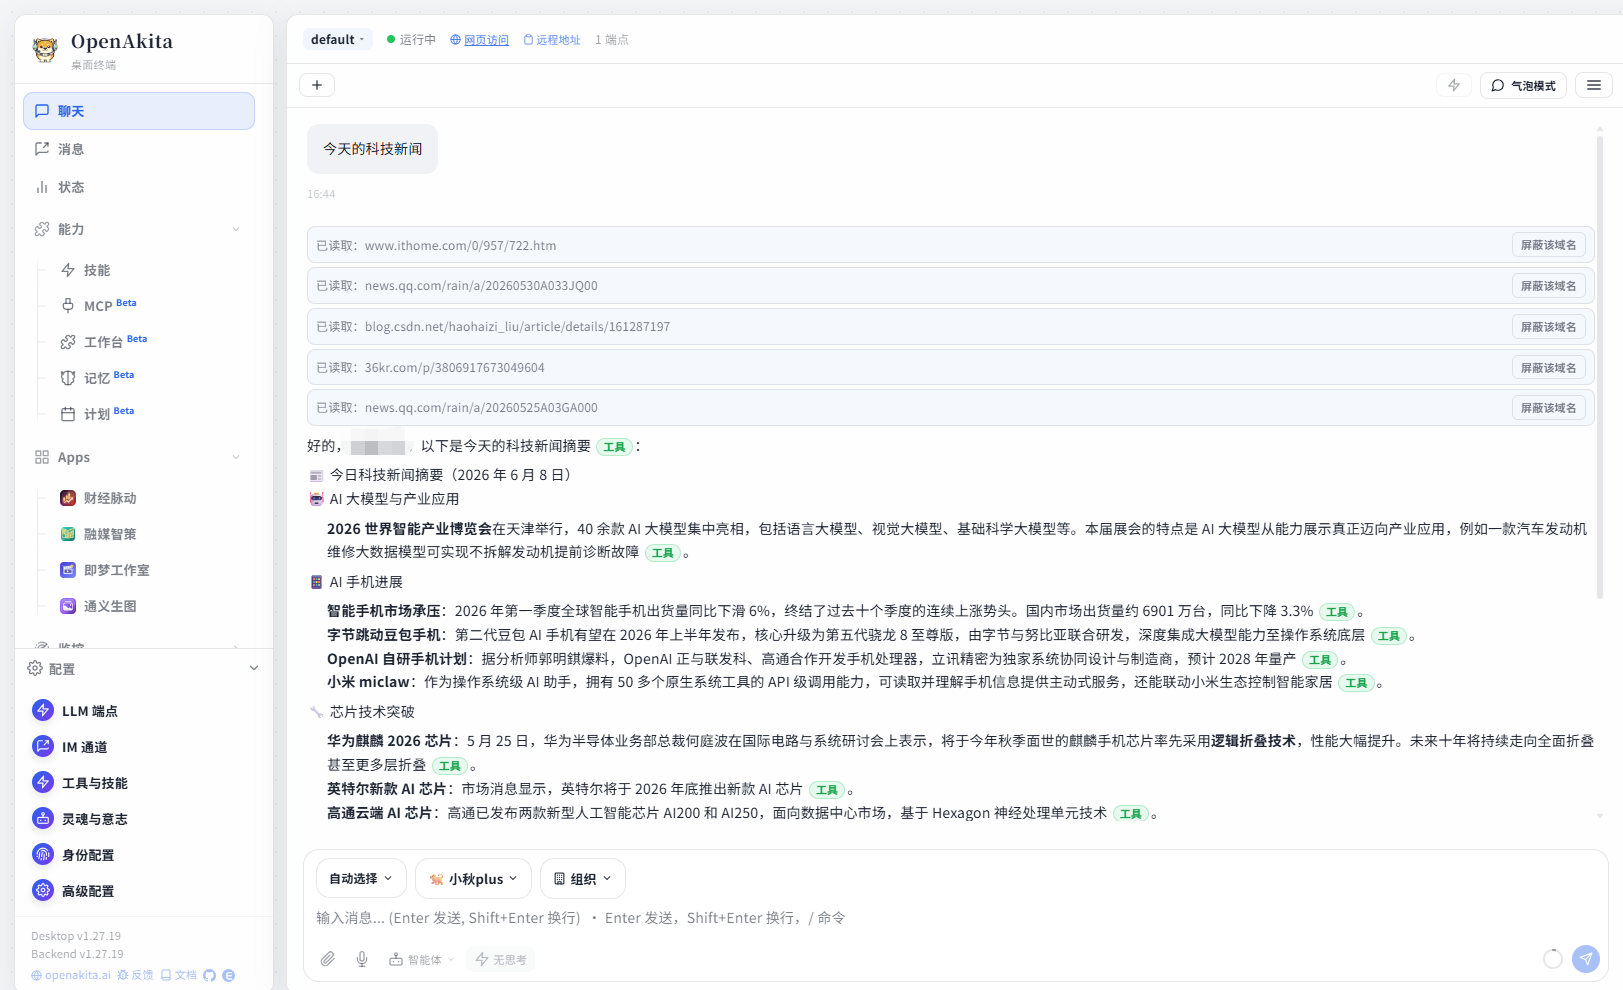Click 工具 tag after 英特尔新款 AI 芯片 line
This screenshot has width=1623, height=990.
click(x=826, y=790)
